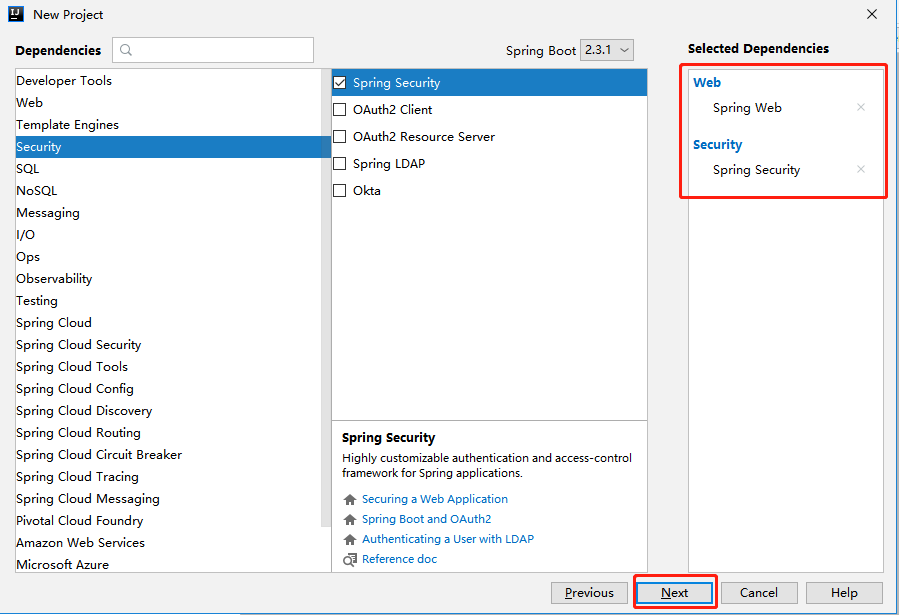
Task: Open Help for this dialog
Action: 844,593
